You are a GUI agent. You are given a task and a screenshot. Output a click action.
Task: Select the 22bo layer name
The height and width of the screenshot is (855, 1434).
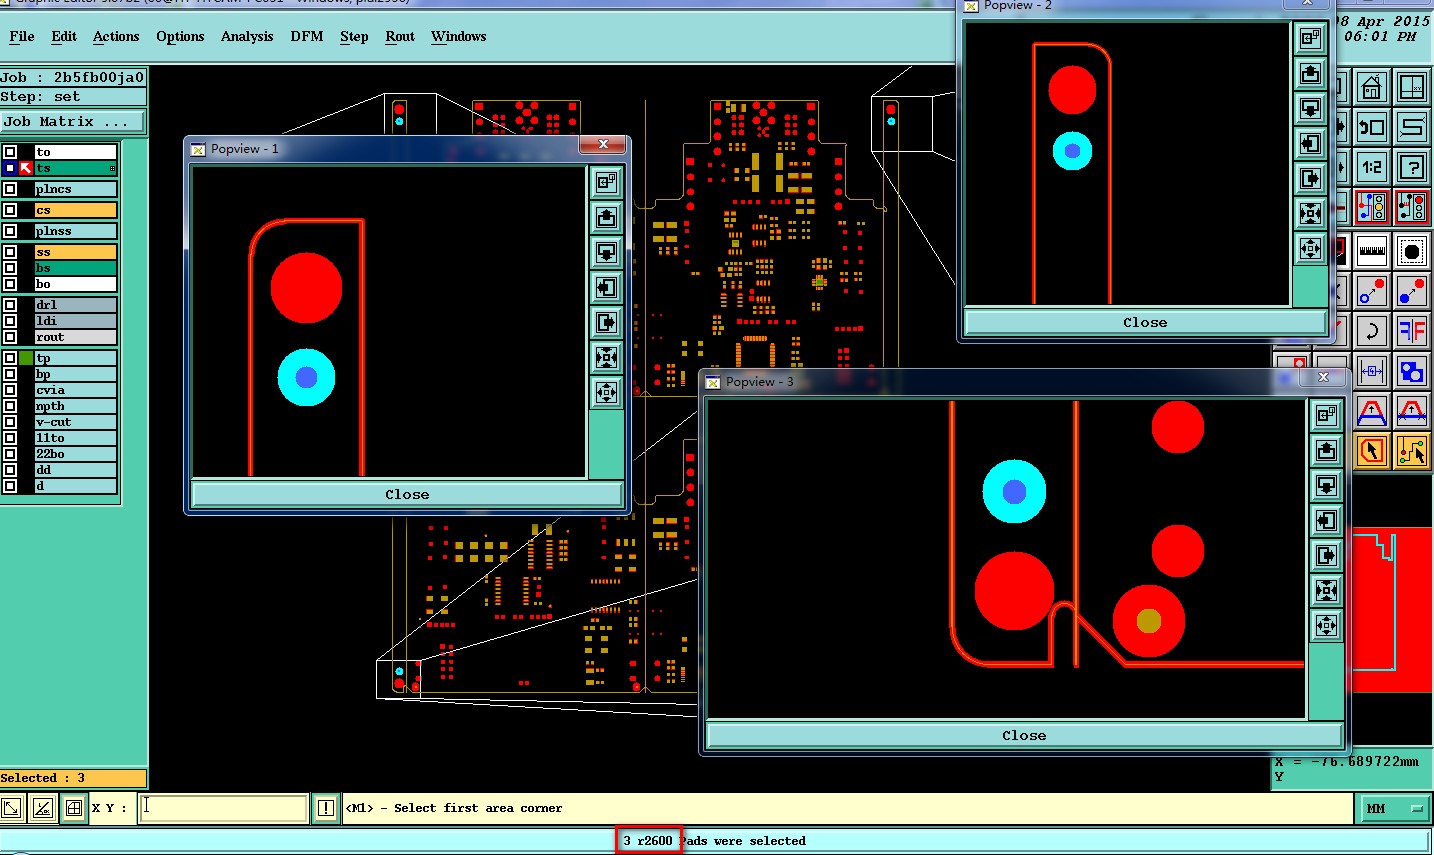coord(75,454)
